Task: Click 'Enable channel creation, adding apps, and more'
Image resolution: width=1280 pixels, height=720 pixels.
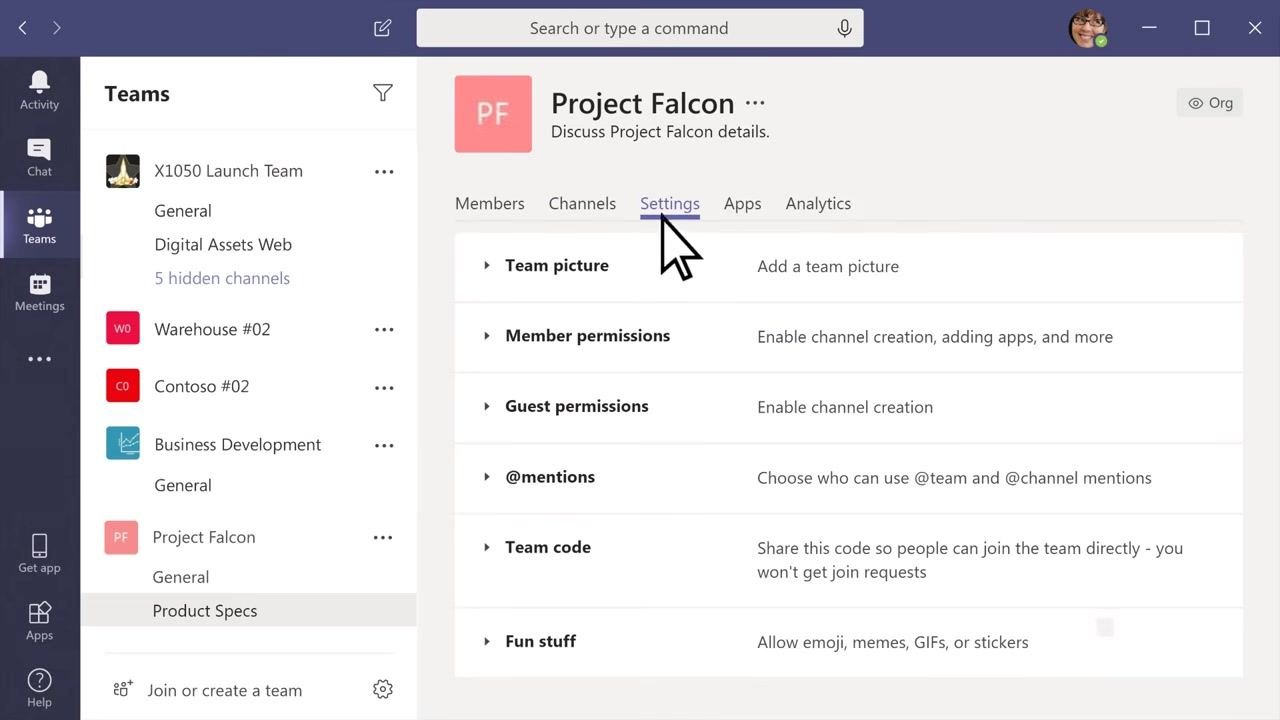Action: pyautogui.click(x=935, y=337)
